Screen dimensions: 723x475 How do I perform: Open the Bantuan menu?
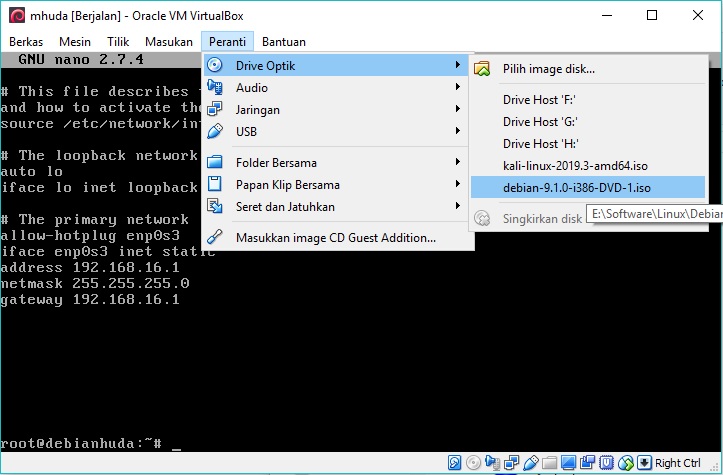284,42
